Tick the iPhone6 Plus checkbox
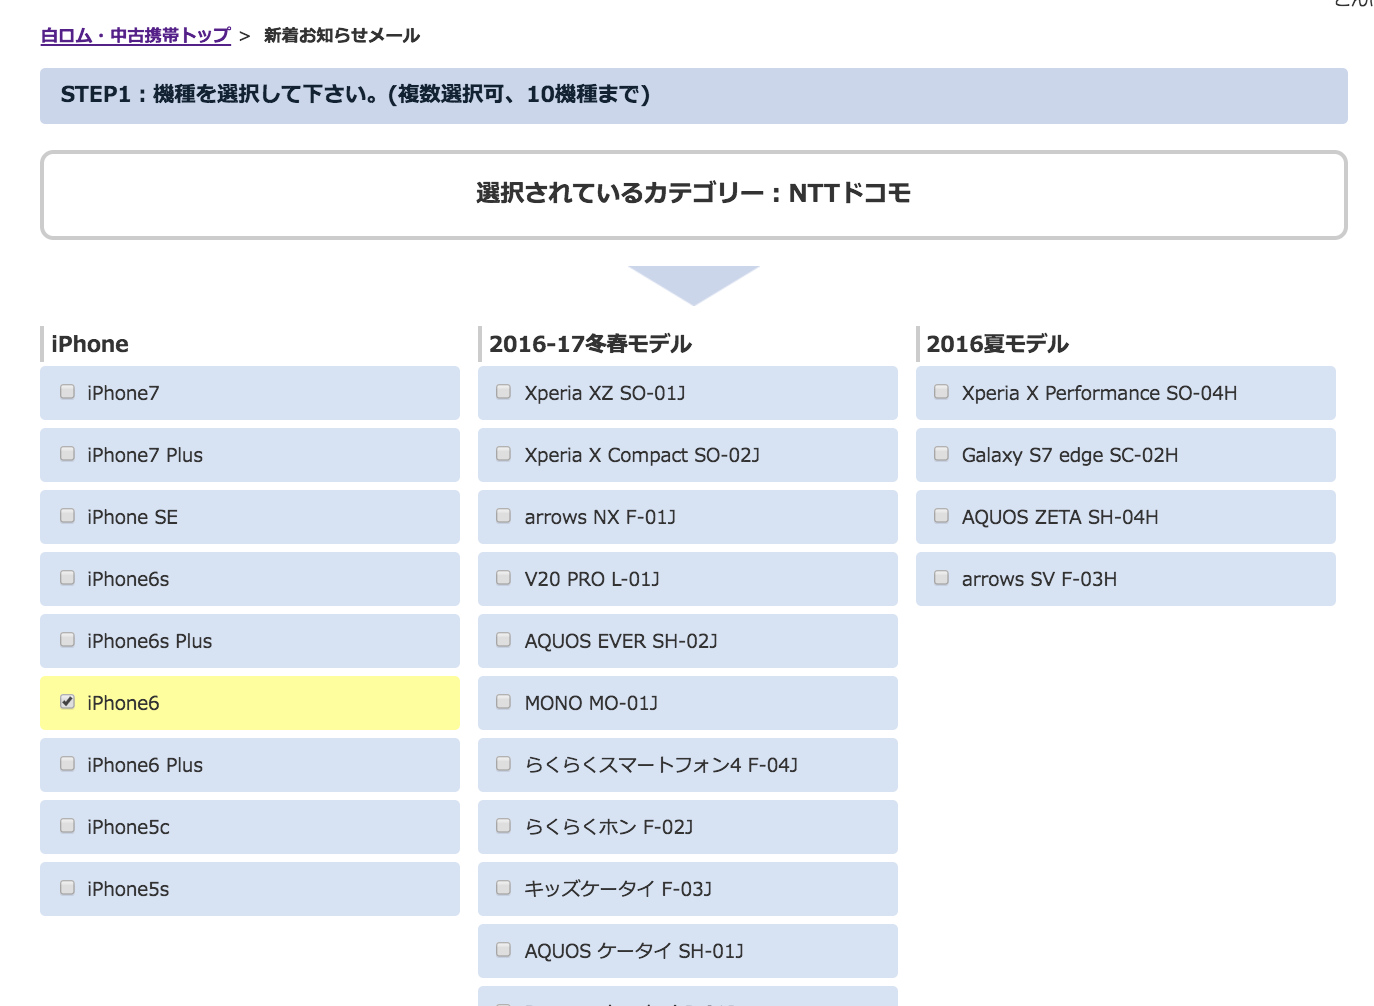The width and height of the screenshot is (1374, 1006). pos(67,764)
